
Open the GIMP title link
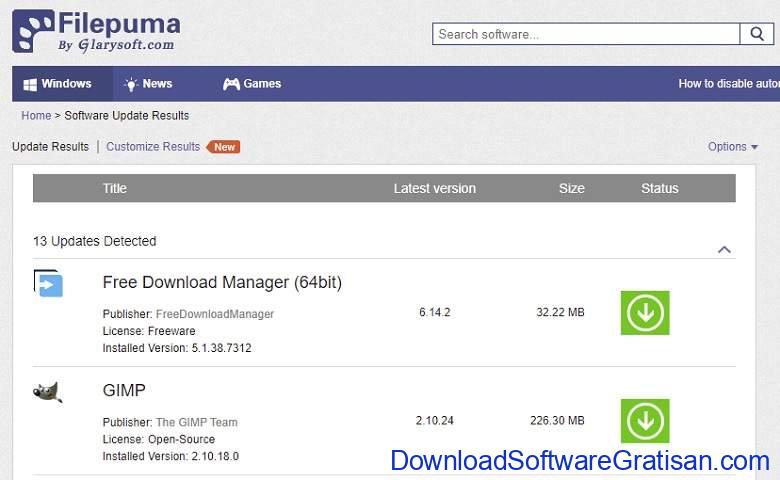tap(124, 390)
